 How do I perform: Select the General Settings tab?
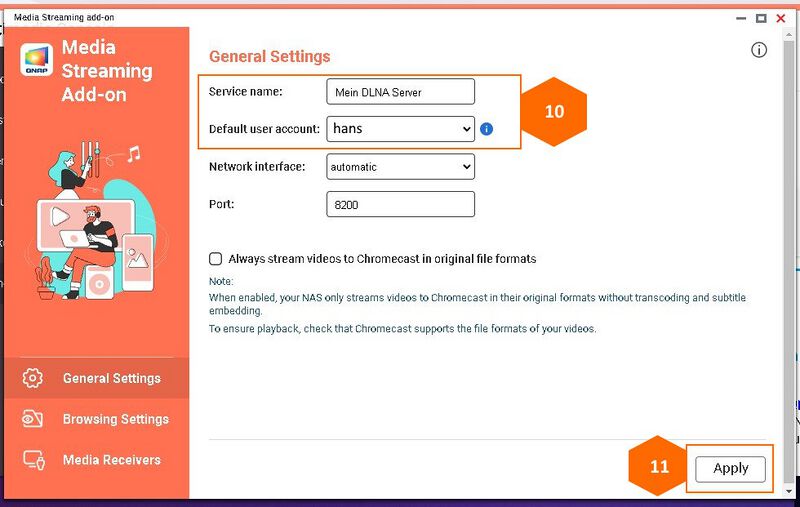tap(97, 378)
